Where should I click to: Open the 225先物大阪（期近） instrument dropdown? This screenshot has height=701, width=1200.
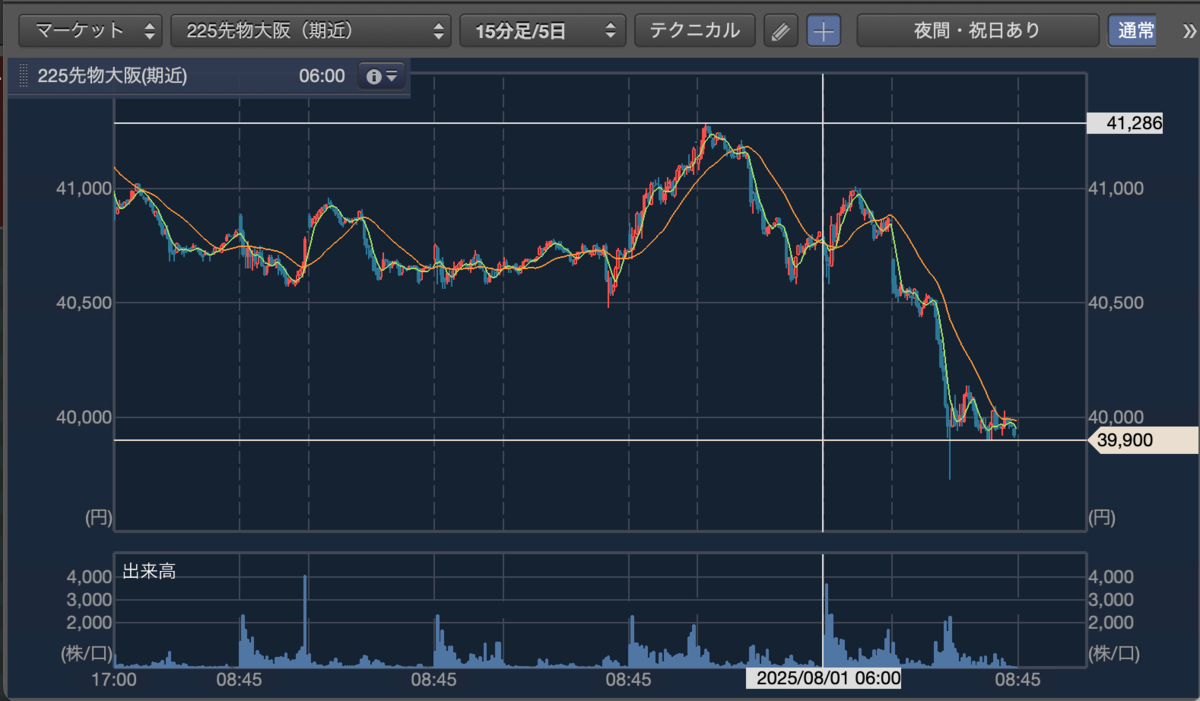coord(311,30)
